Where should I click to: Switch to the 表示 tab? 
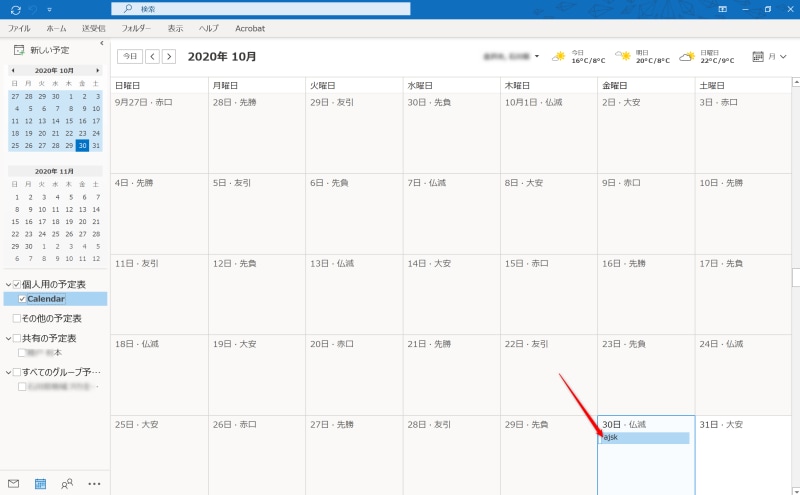click(175, 29)
